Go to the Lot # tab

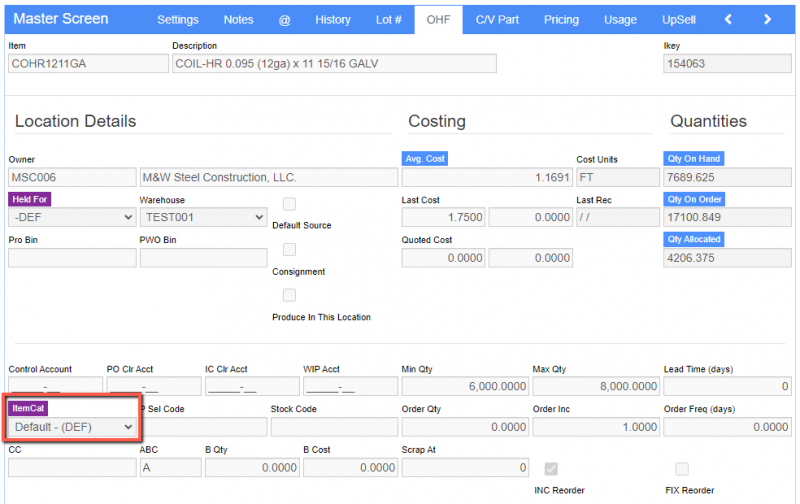(x=387, y=19)
